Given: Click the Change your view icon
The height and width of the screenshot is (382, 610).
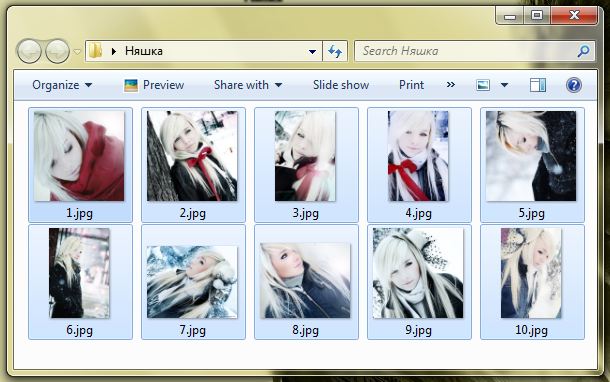Looking at the screenshot, I should point(483,85).
